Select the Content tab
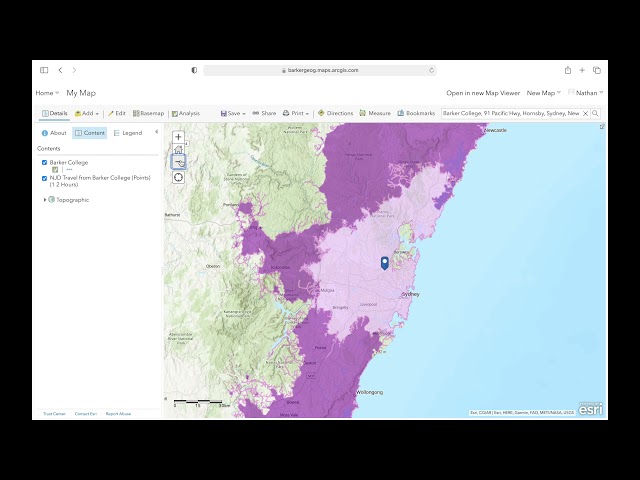The image size is (640, 480). (x=90, y=133)
